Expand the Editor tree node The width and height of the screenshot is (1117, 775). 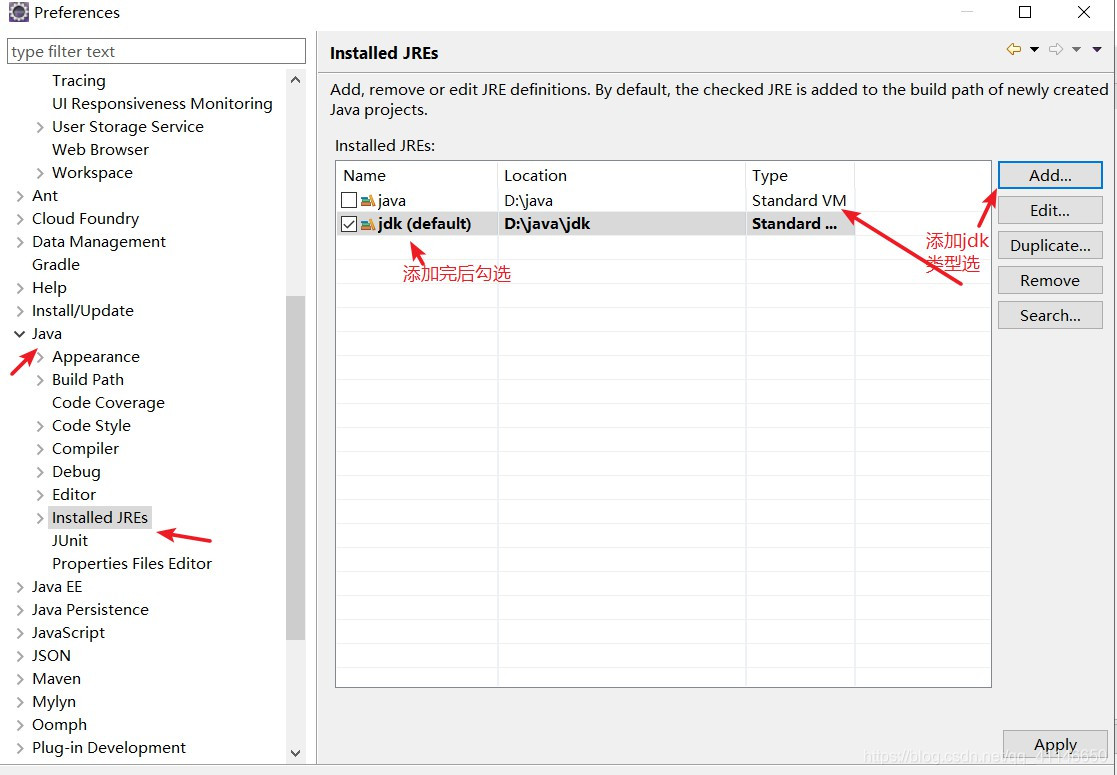click(x=40, y=495)
